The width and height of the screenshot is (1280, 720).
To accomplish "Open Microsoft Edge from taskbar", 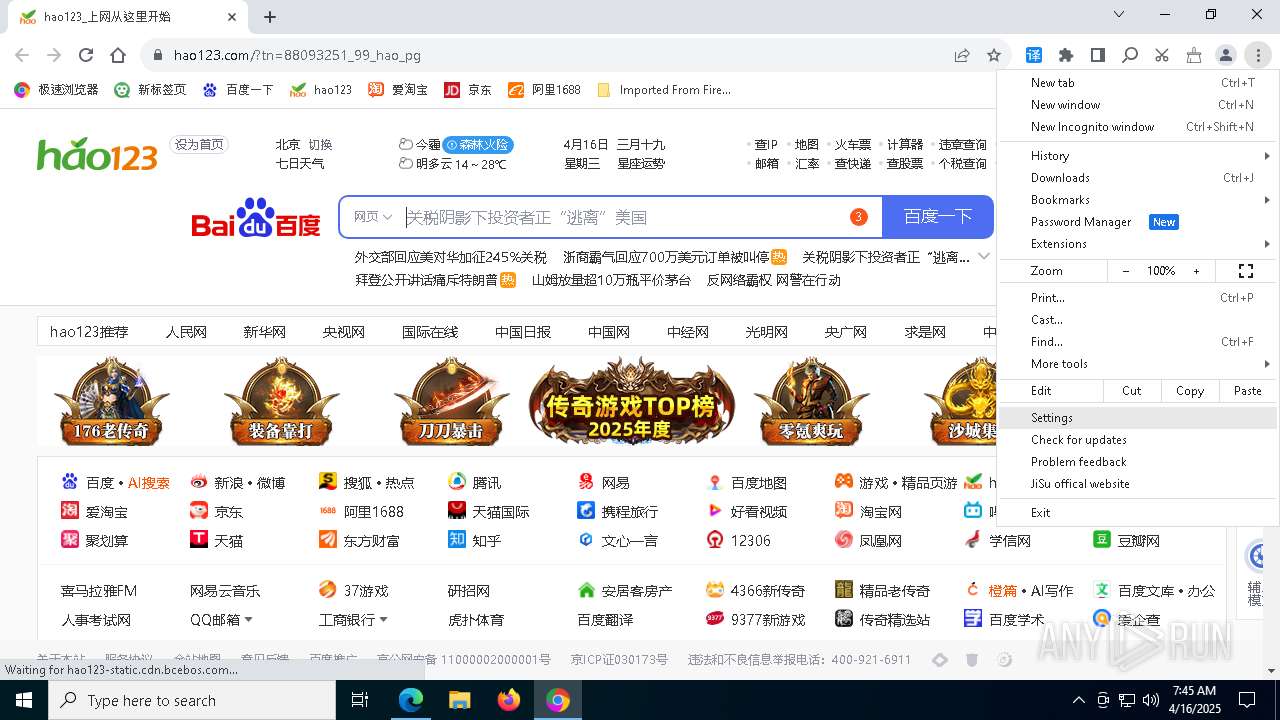I will [411, 700].
